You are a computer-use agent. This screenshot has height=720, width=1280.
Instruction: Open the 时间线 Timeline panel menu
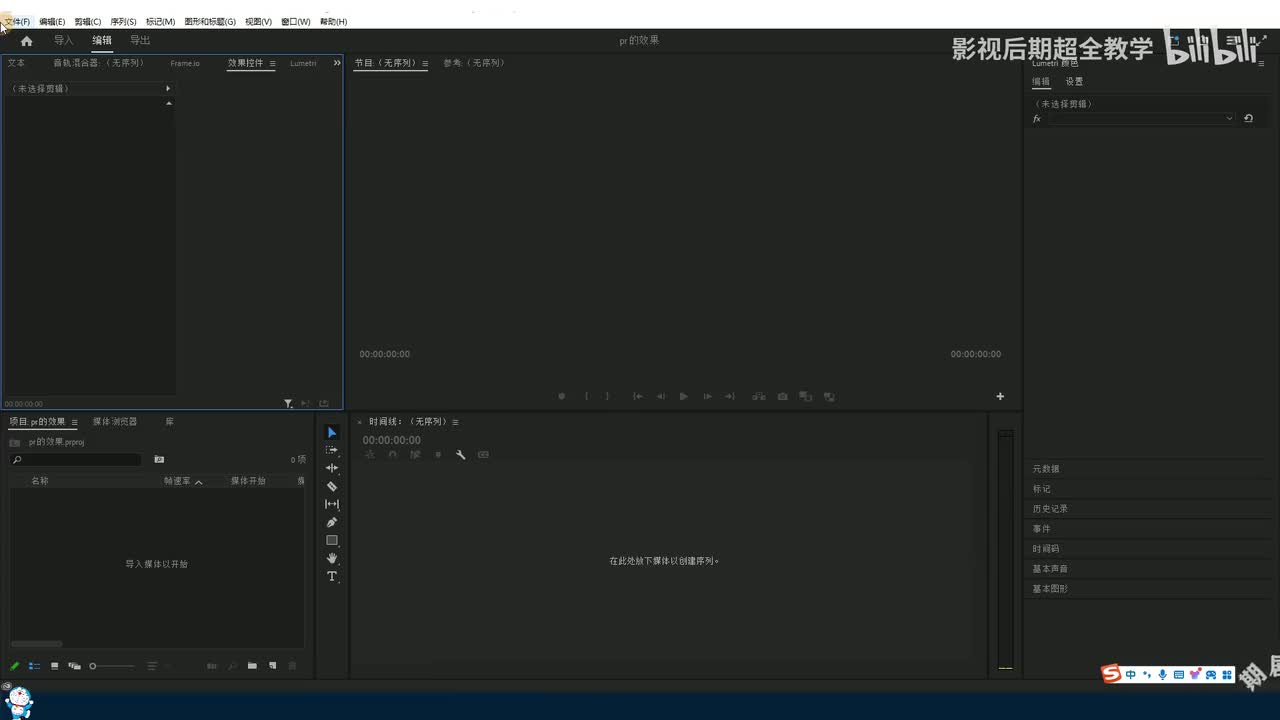pyautogui.click(x=456, y=422)
